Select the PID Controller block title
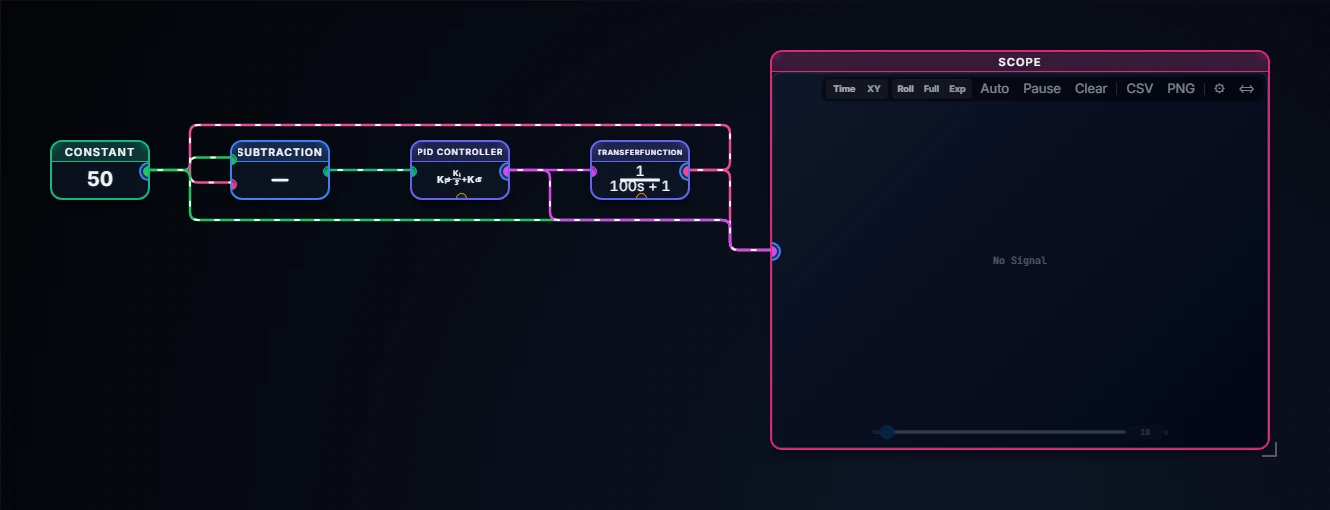 (460, 152)
